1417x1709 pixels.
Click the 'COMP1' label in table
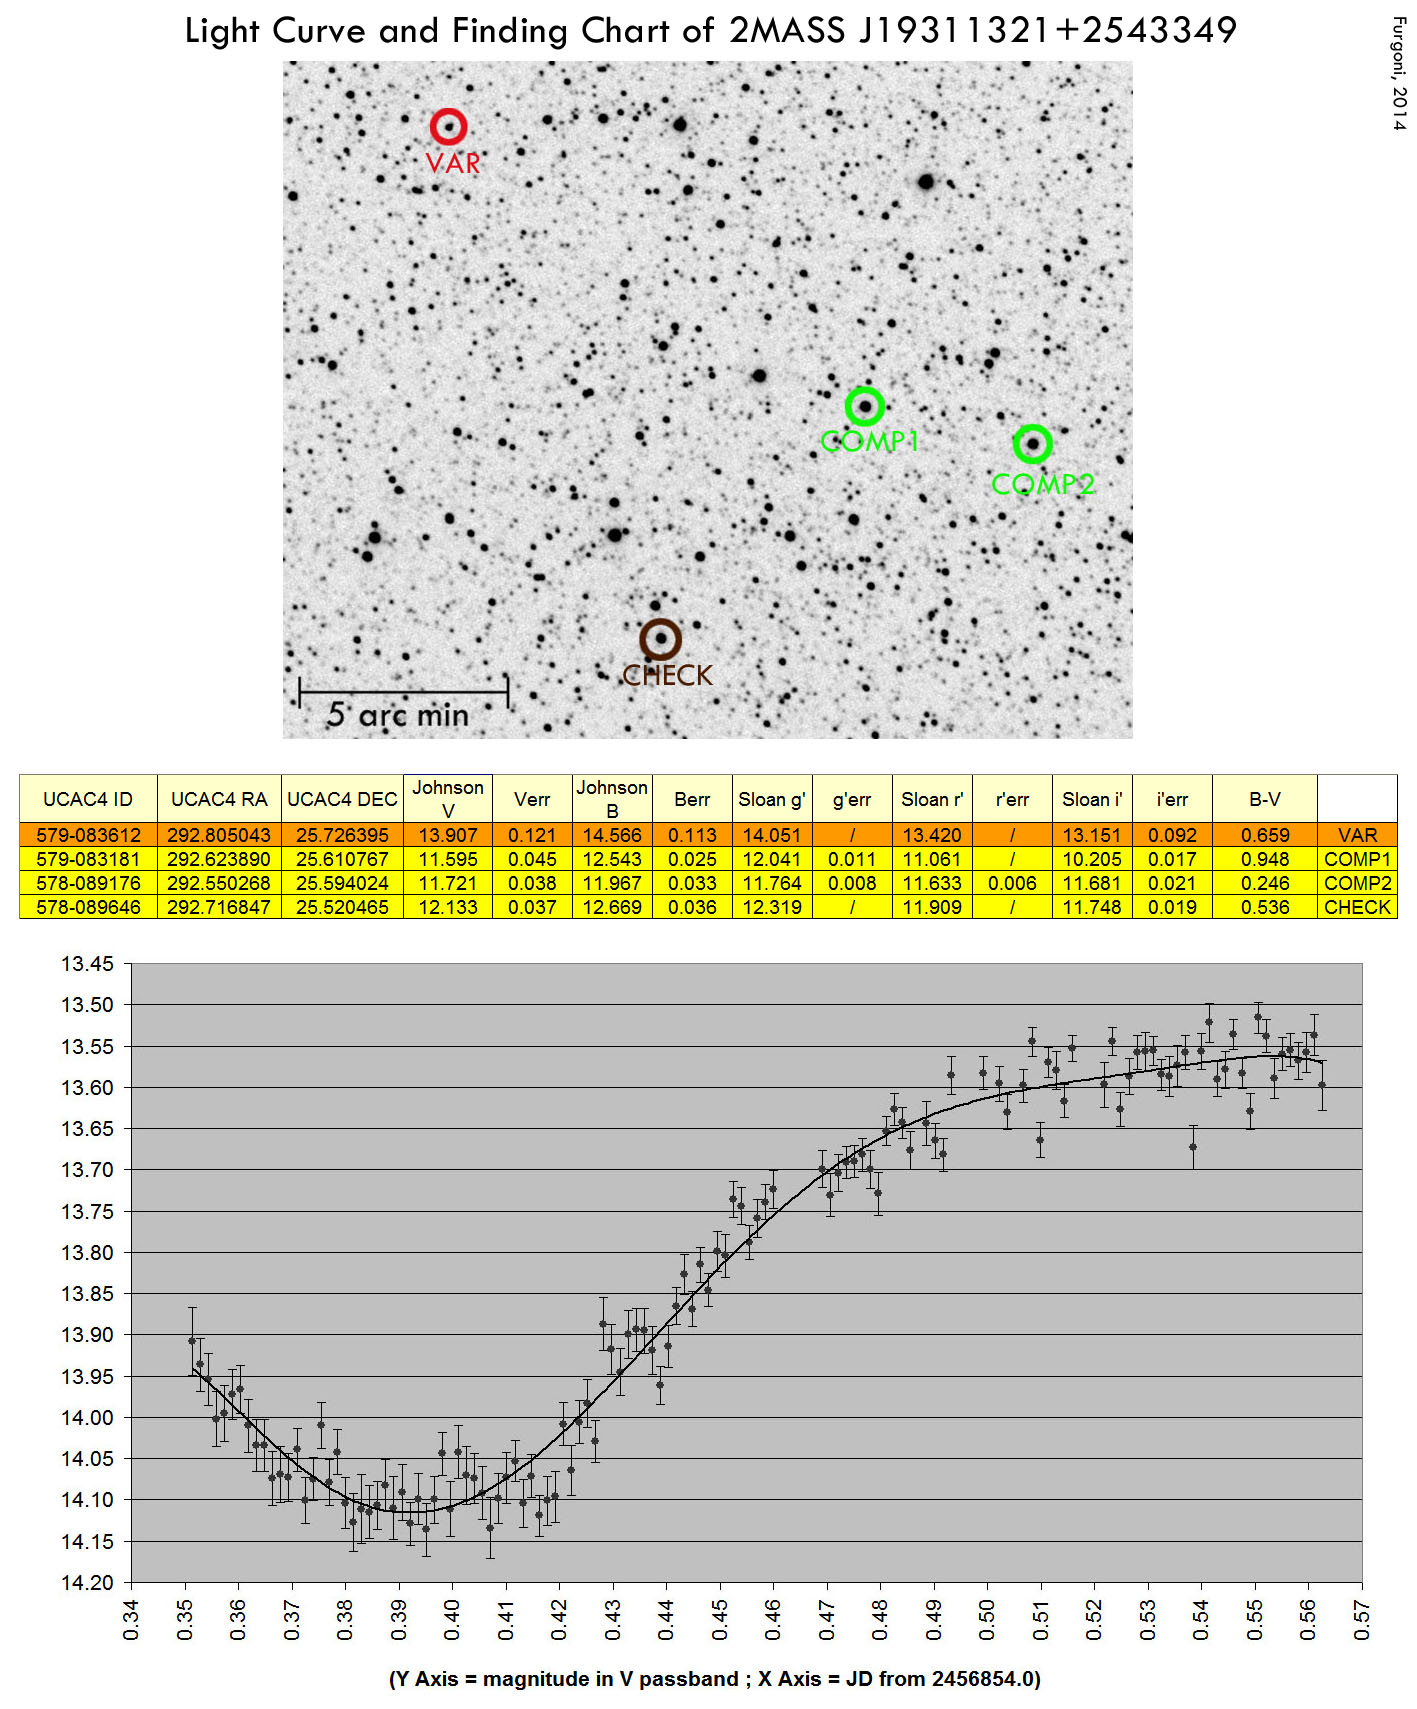(1357, 859)
